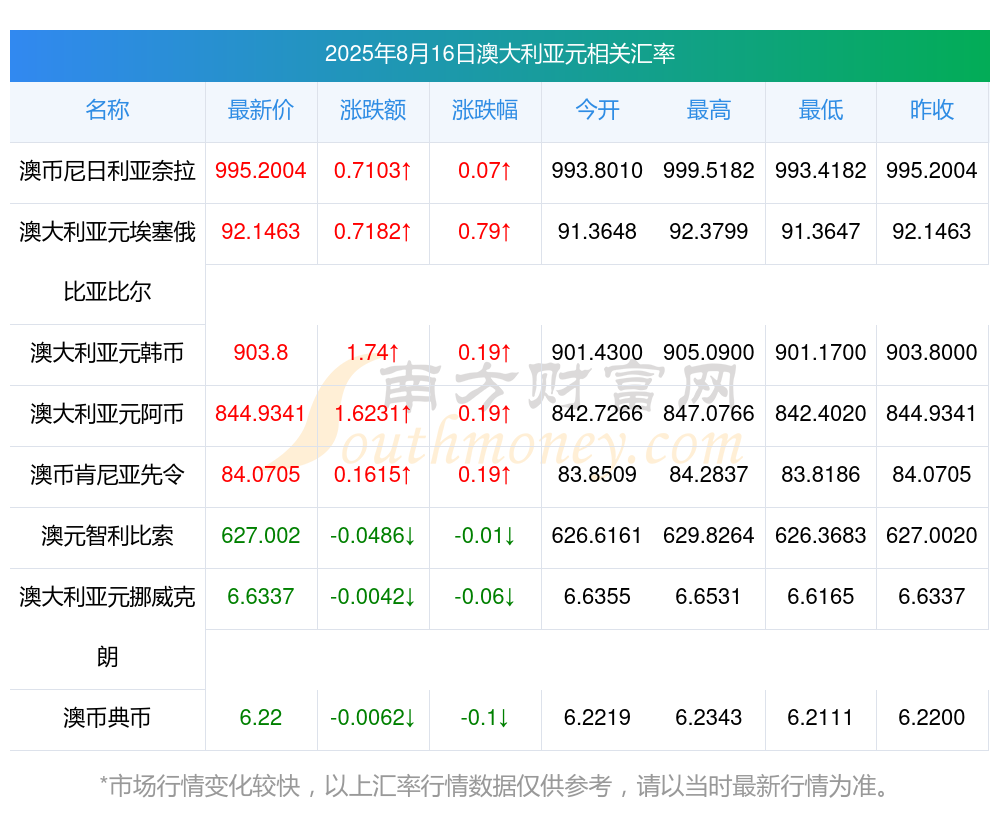Click the table title 2025年8月16日澳大利亚元相关汇率
This screenshot has height=817, width=1000.
click(x=499, y=54)
